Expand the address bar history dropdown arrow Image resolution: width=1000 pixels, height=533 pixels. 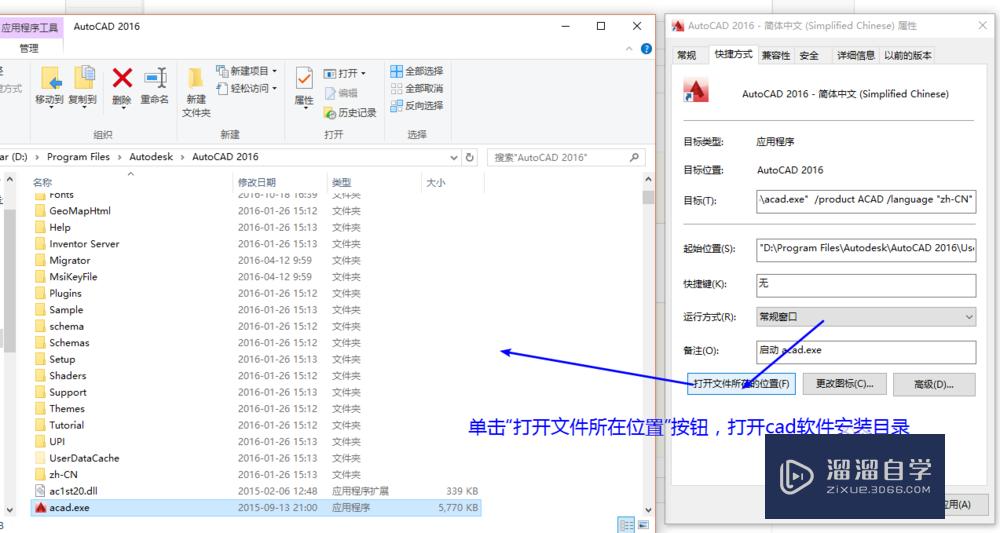coord(453,157)
